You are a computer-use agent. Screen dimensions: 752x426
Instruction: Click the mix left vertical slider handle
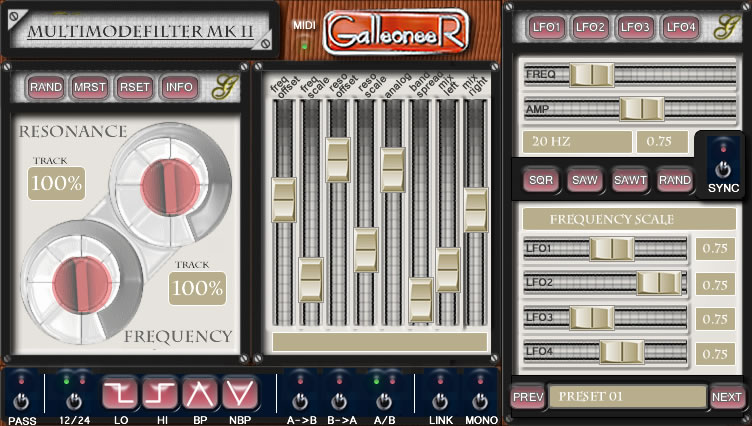pos(448,270)
